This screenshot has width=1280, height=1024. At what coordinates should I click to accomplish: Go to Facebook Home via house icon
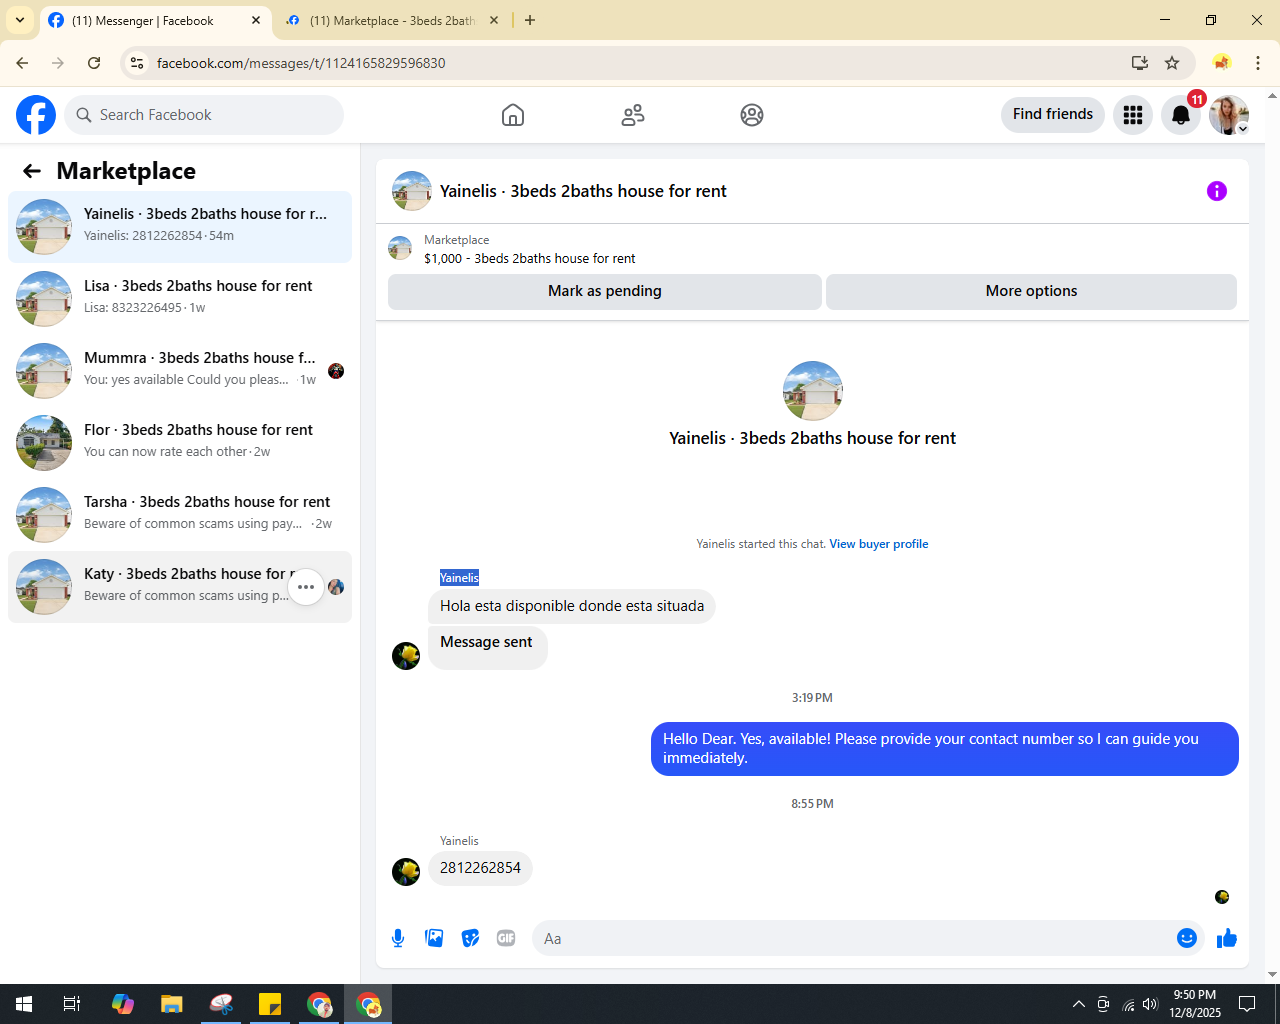[x=513, y=115]
